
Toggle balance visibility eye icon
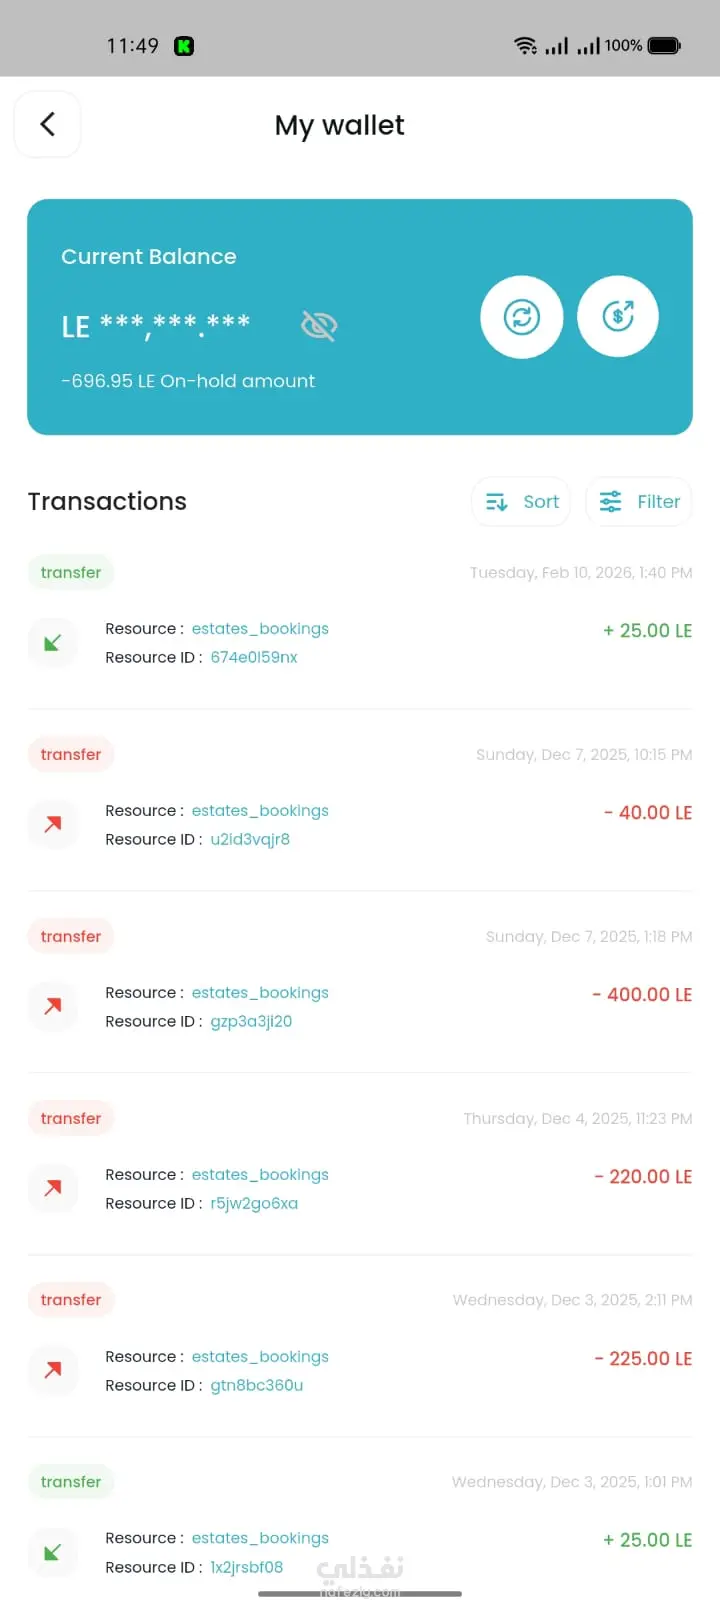click(x=319, y=325)
